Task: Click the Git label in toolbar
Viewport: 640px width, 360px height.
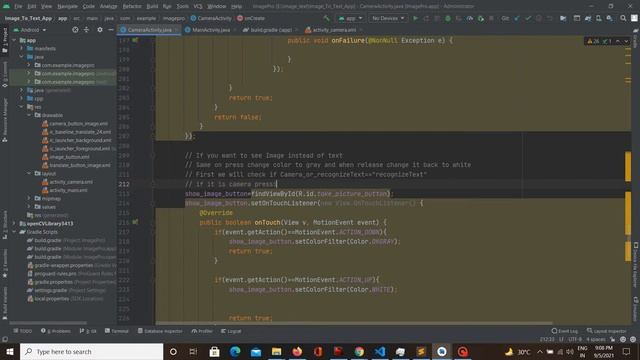Action: pos(505,18)
